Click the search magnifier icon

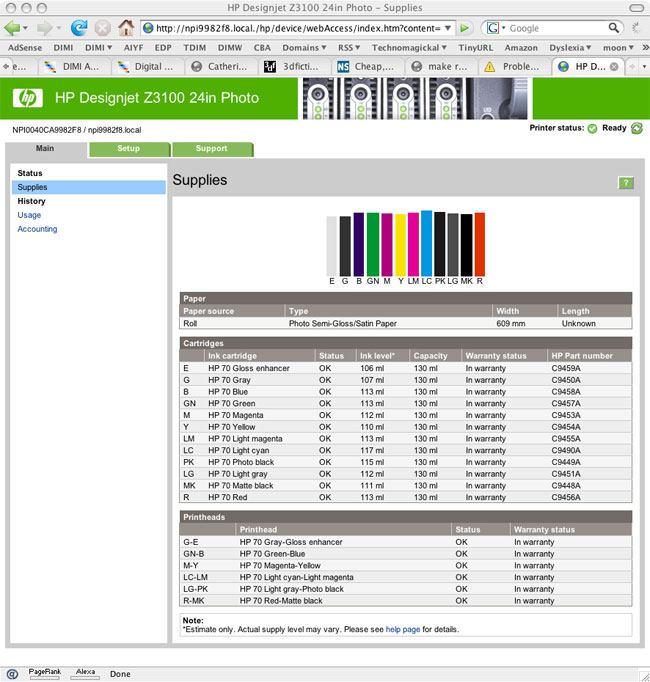point(613,28)
